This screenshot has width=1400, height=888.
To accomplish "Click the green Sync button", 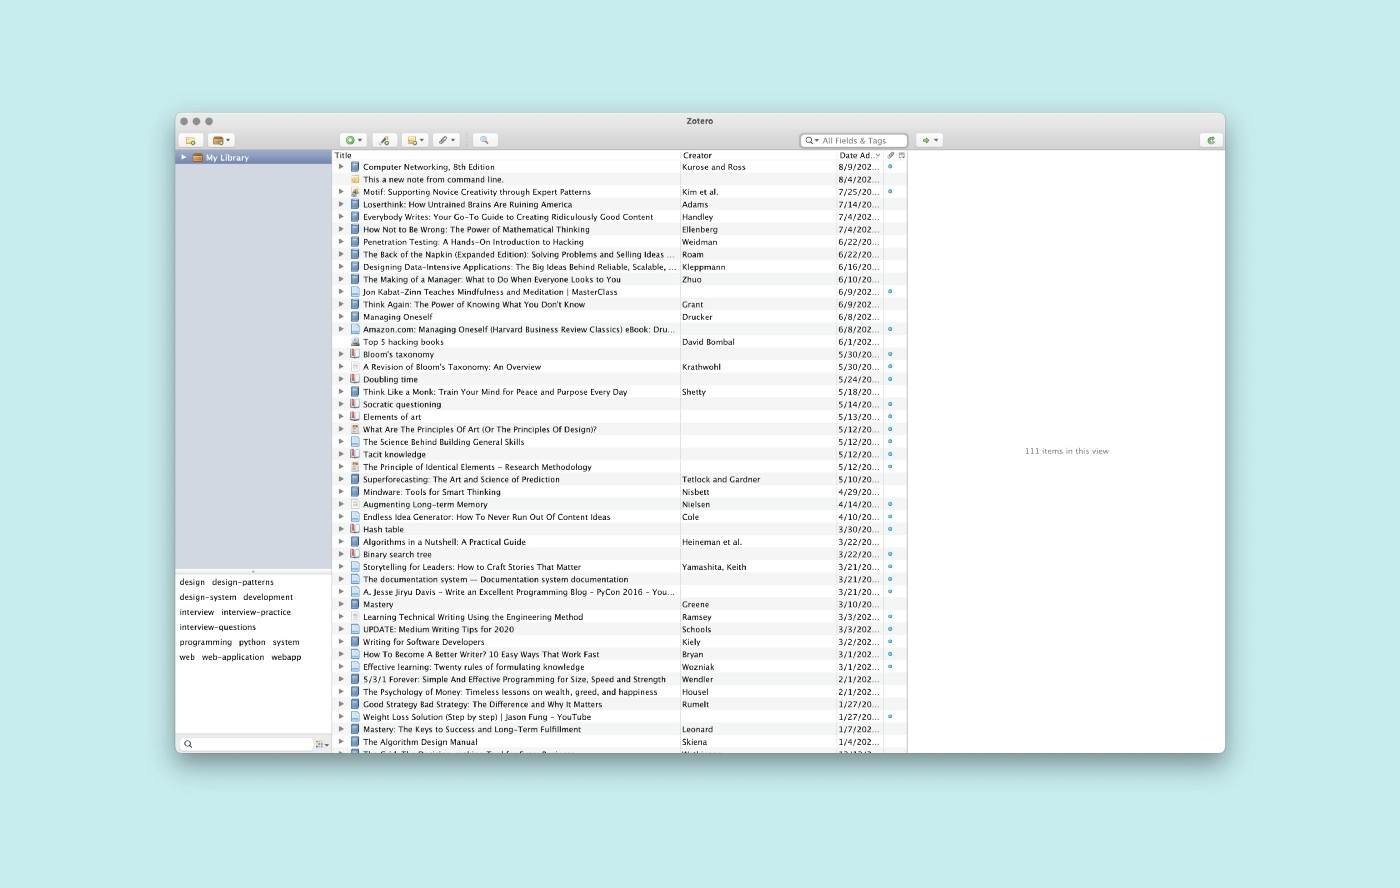I will click(x=1211, y=140).
